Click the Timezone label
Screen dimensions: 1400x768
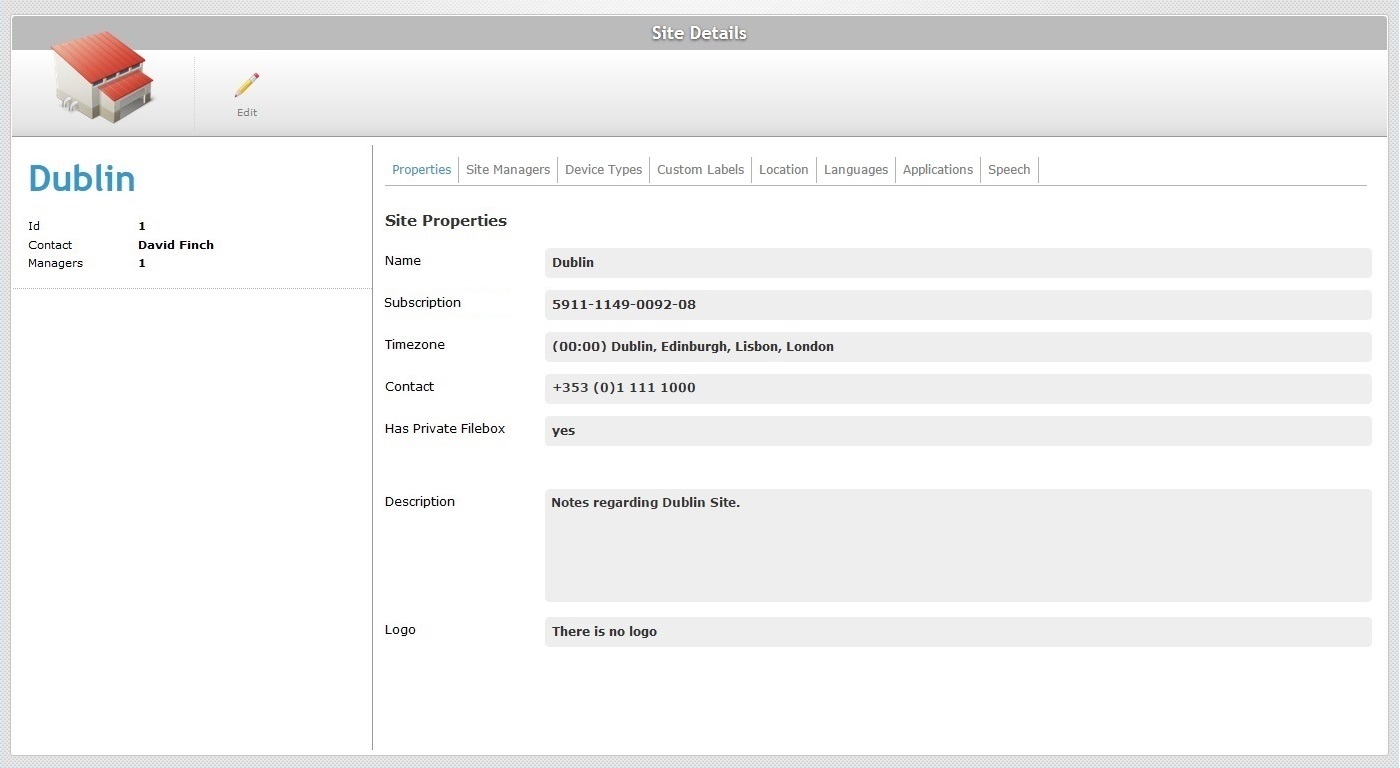[415, 345]
